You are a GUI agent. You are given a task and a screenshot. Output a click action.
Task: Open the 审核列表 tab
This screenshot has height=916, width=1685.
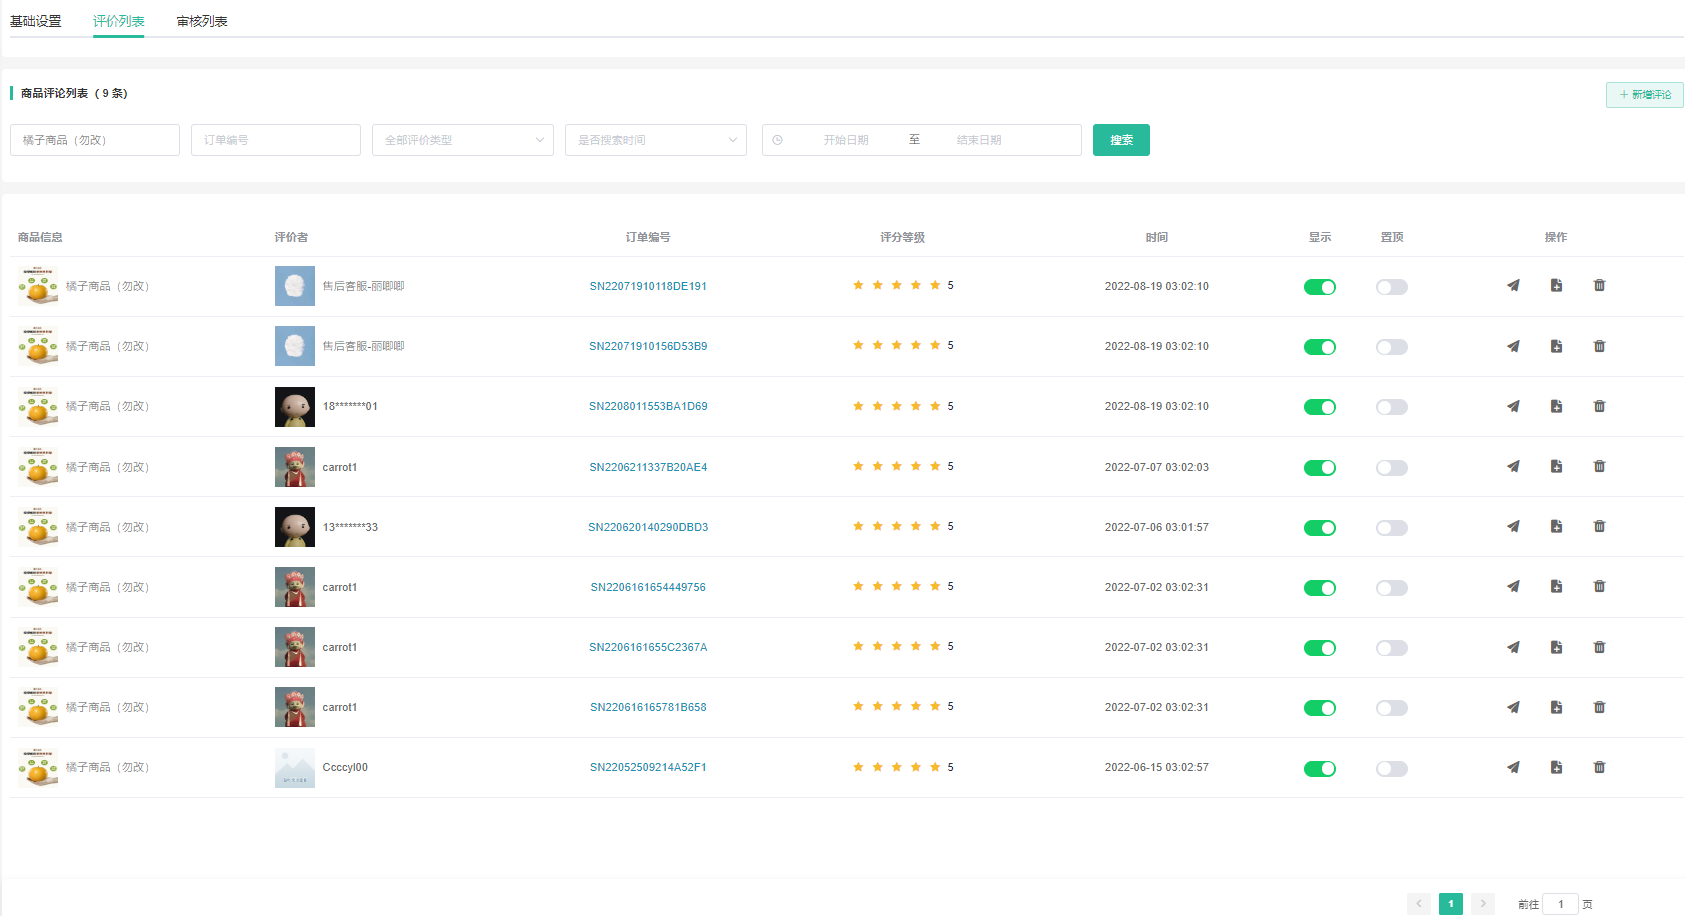[202, 21]
